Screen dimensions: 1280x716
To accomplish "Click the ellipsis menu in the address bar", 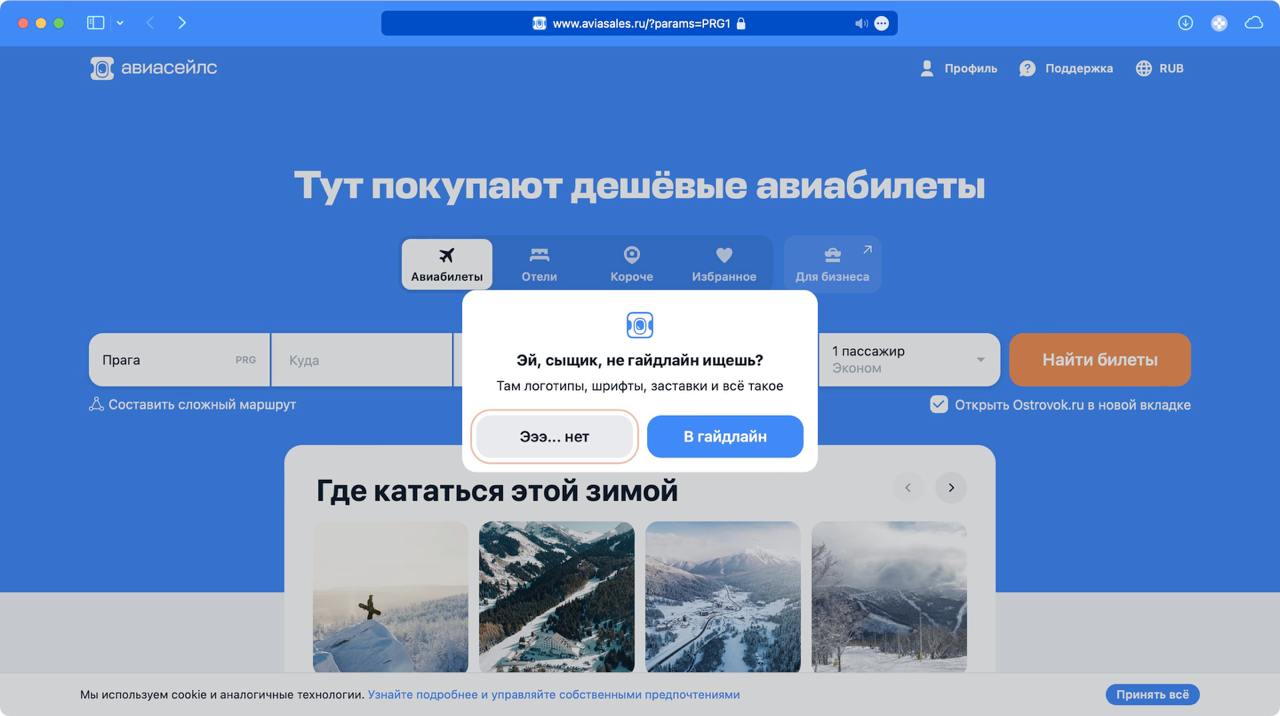I will [x=880, y=22].
